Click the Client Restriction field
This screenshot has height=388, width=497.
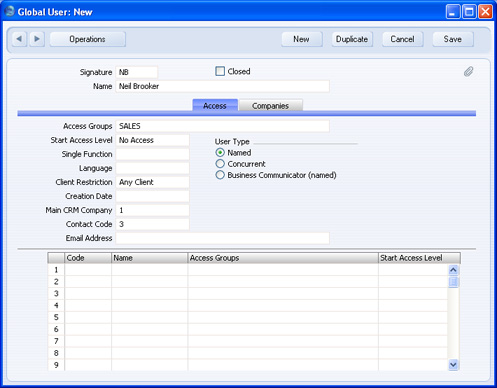(x=152, y=182)
